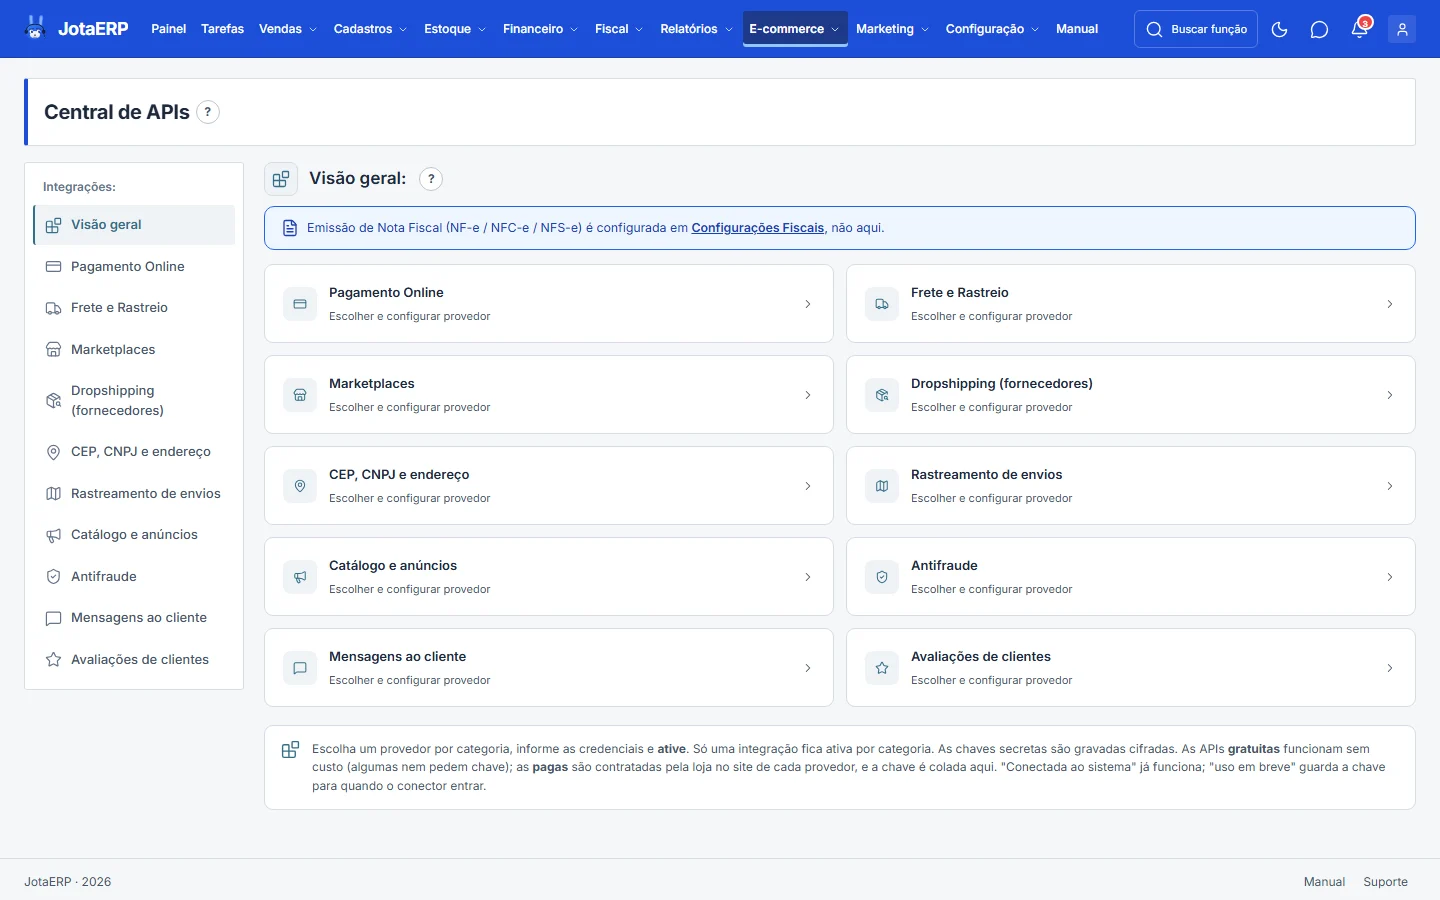Click the Rastreamento de envios card map icon

(882, 486)
